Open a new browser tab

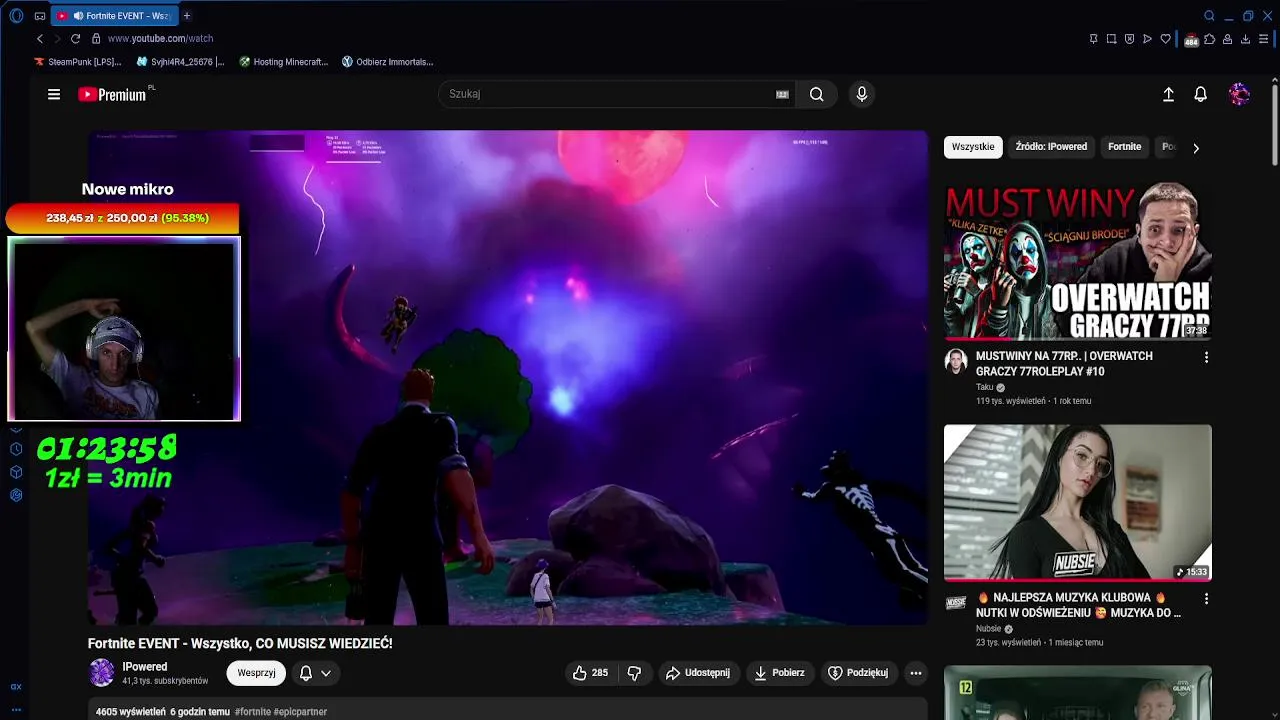pyautogui.click(x=186, y=16)
